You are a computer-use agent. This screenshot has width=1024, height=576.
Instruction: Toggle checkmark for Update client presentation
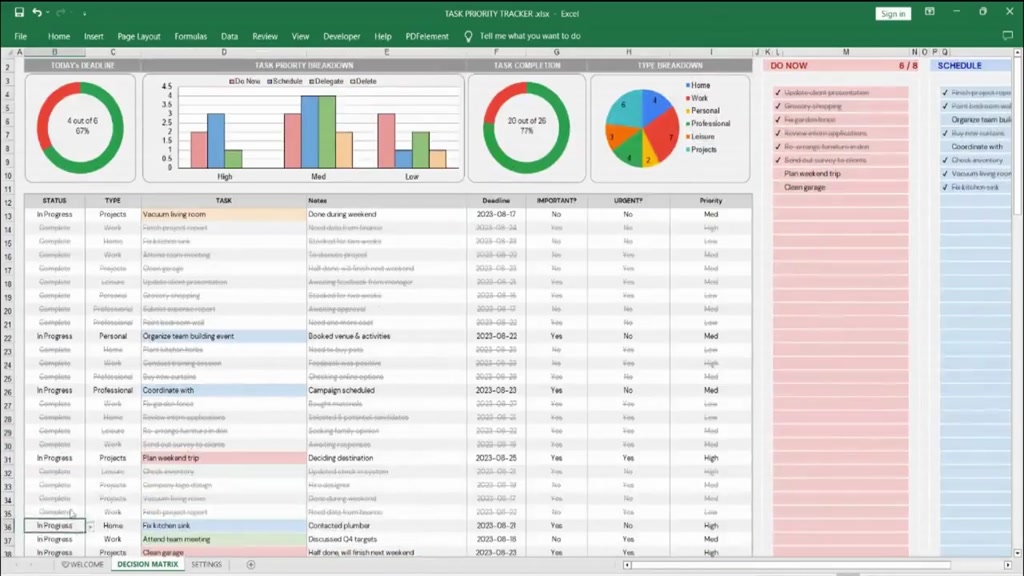(x=778, y=93)
